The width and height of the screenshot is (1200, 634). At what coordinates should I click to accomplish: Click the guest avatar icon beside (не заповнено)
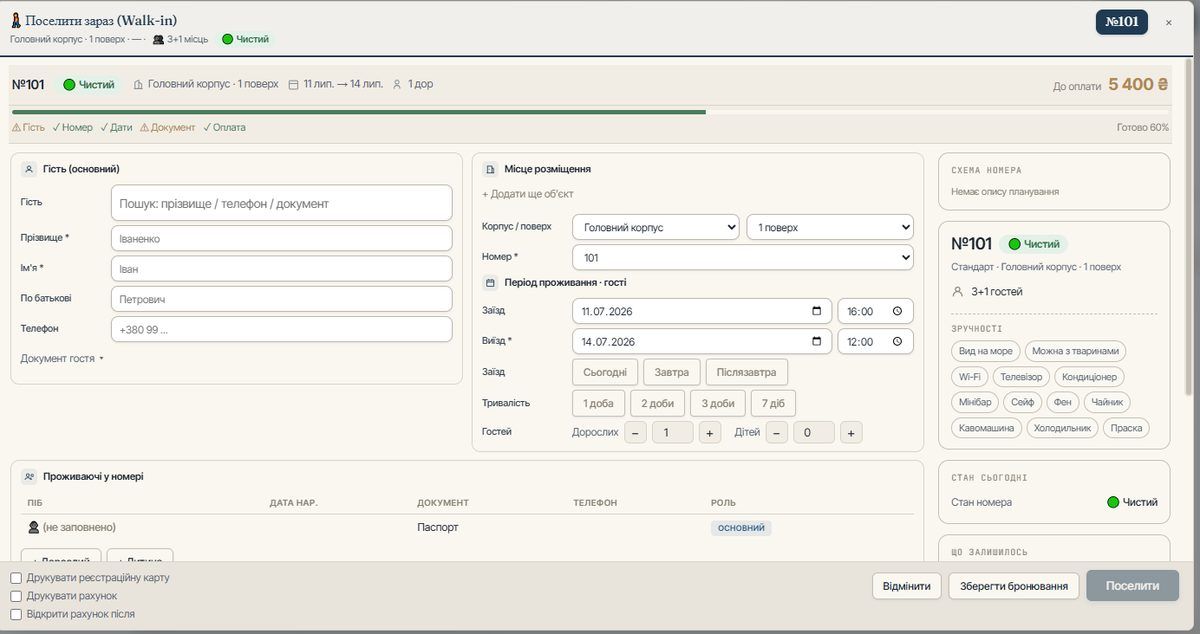pyautogui.click(x=33, y=527)
